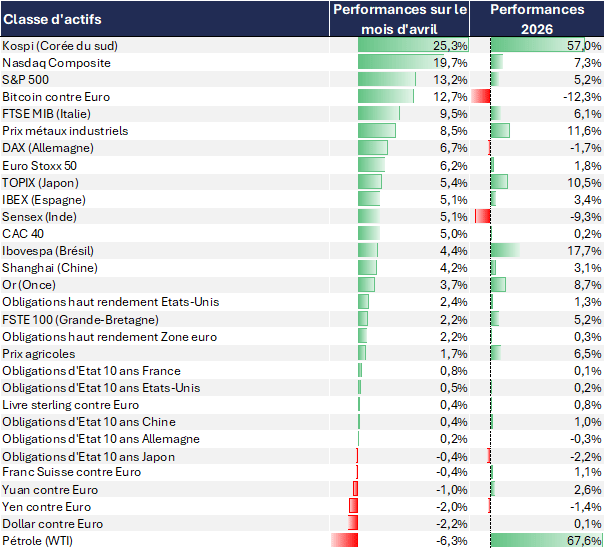
Task: Select the 2,2% April value for FSTE 100
Action: [454, 320]
